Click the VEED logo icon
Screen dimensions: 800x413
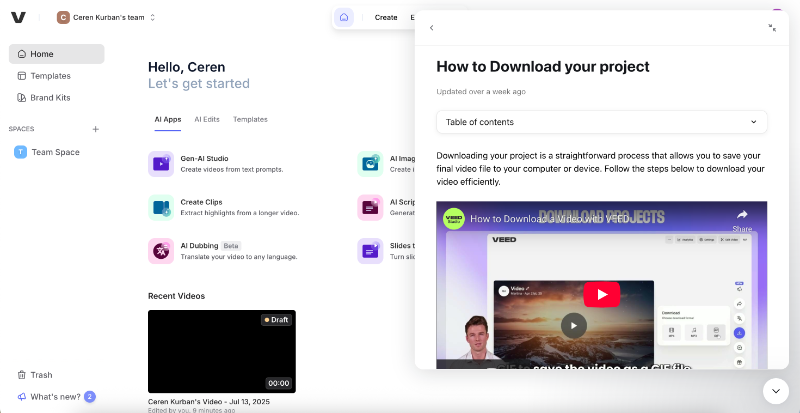(x=18, y=17)
